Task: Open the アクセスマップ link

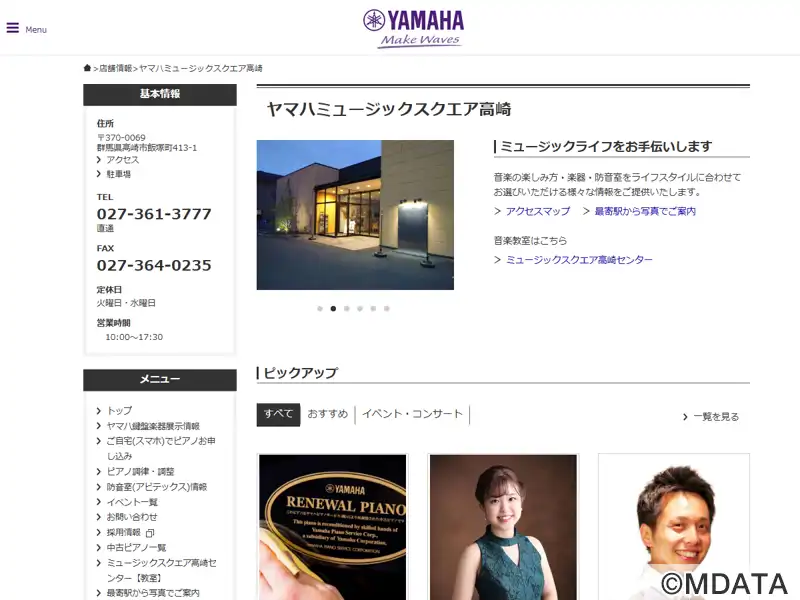Action: 538,211
